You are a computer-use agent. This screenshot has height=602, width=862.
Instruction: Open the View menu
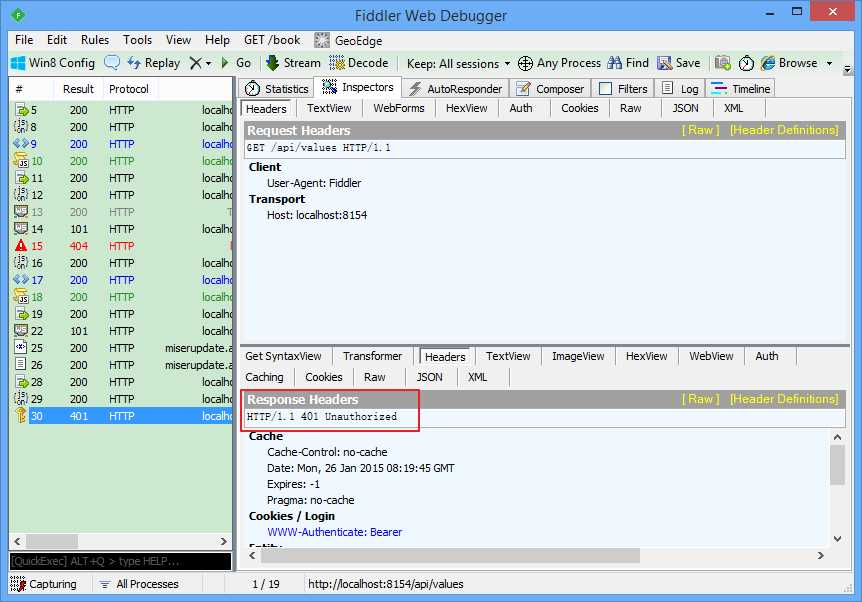178,40
